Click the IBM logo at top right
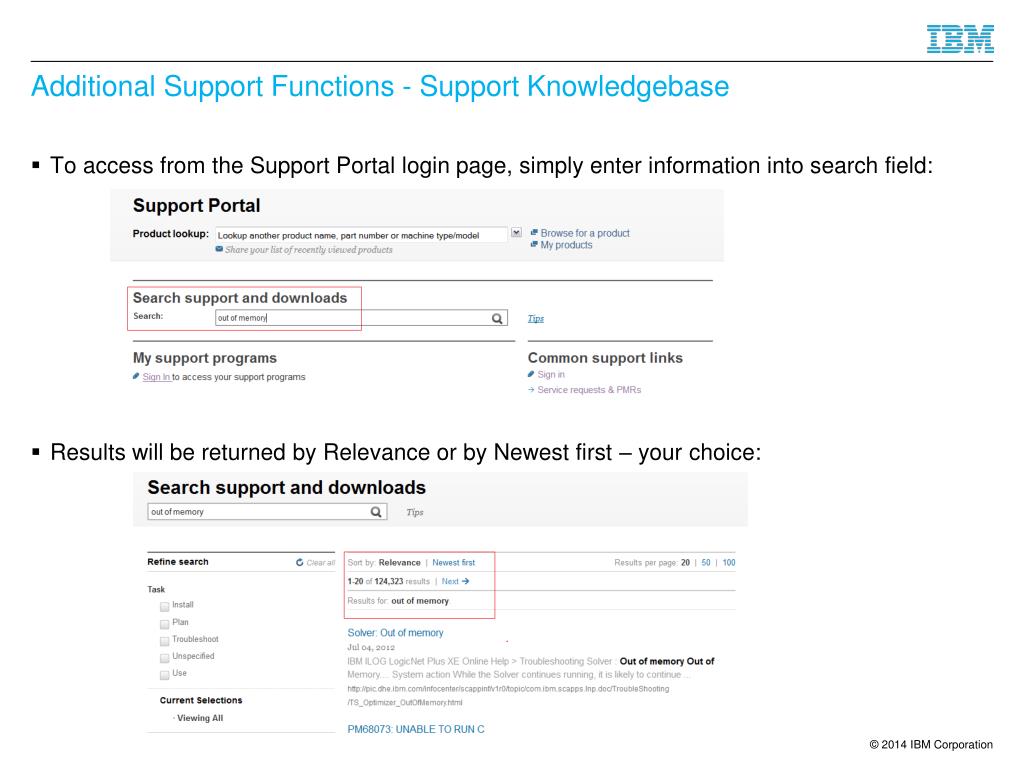The image size is (1024, 768). (x=960, y=39)
